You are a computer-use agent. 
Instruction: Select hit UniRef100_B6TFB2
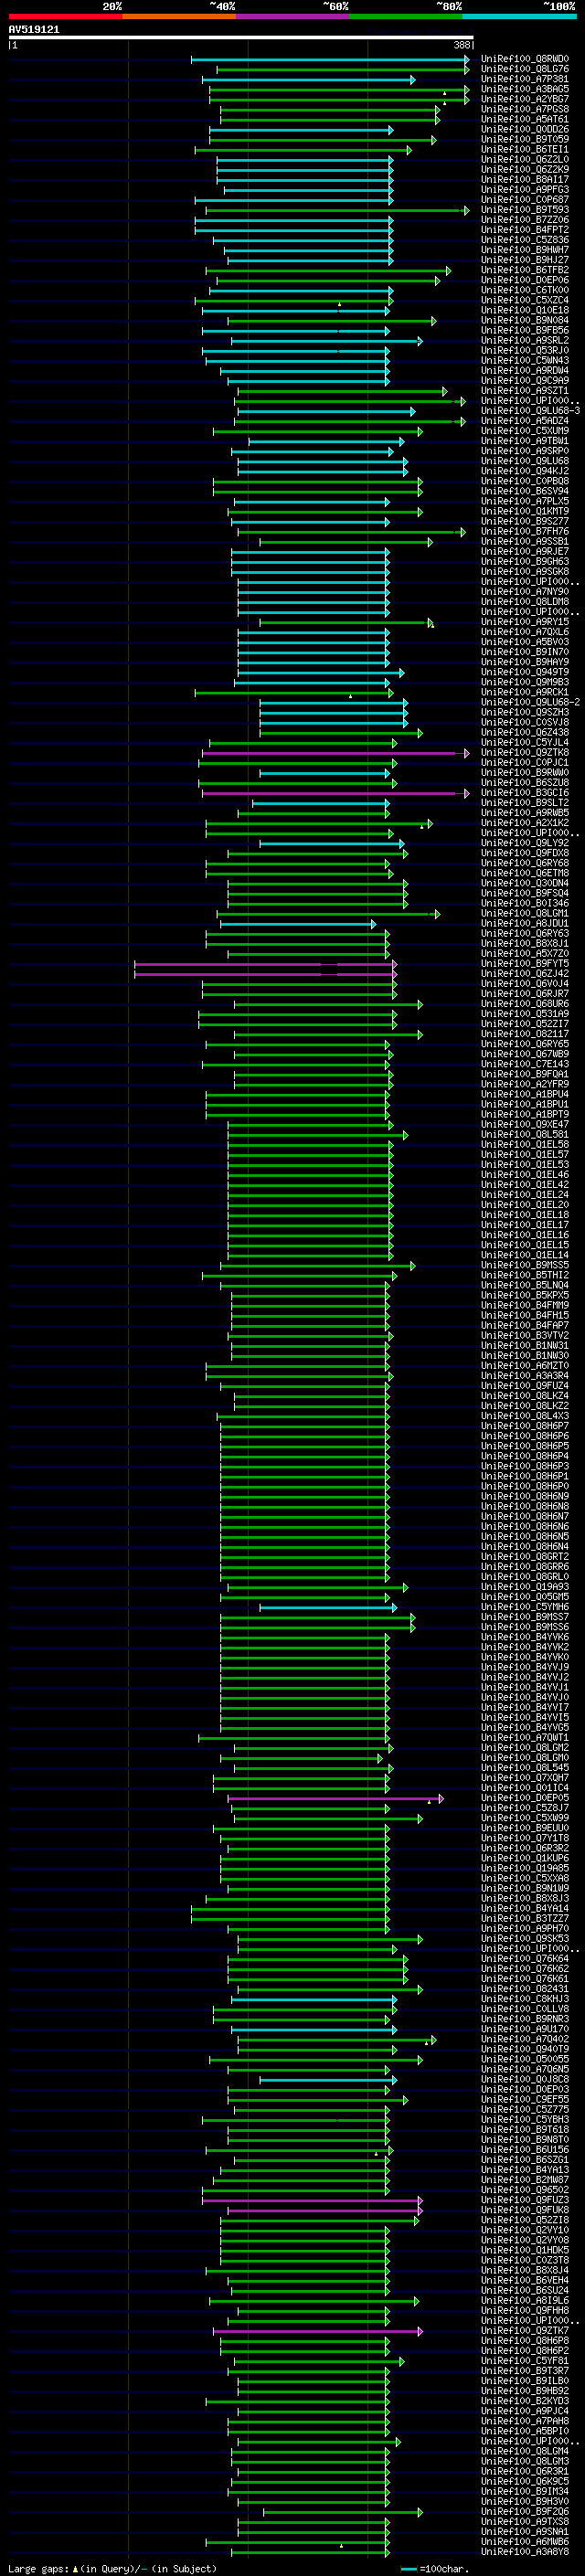click(x=525, y=270)
